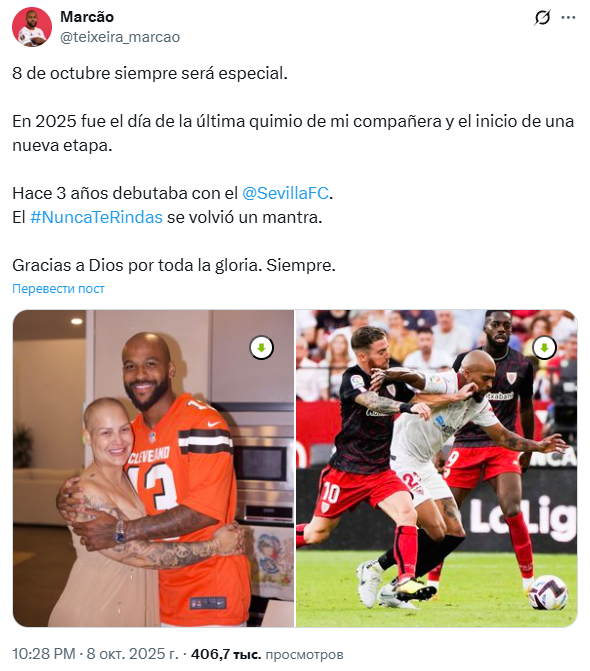The width and height of the screenshot is (590, 671).
Task: Click the green download icon on left photo
Action: [x=262, y=347]
